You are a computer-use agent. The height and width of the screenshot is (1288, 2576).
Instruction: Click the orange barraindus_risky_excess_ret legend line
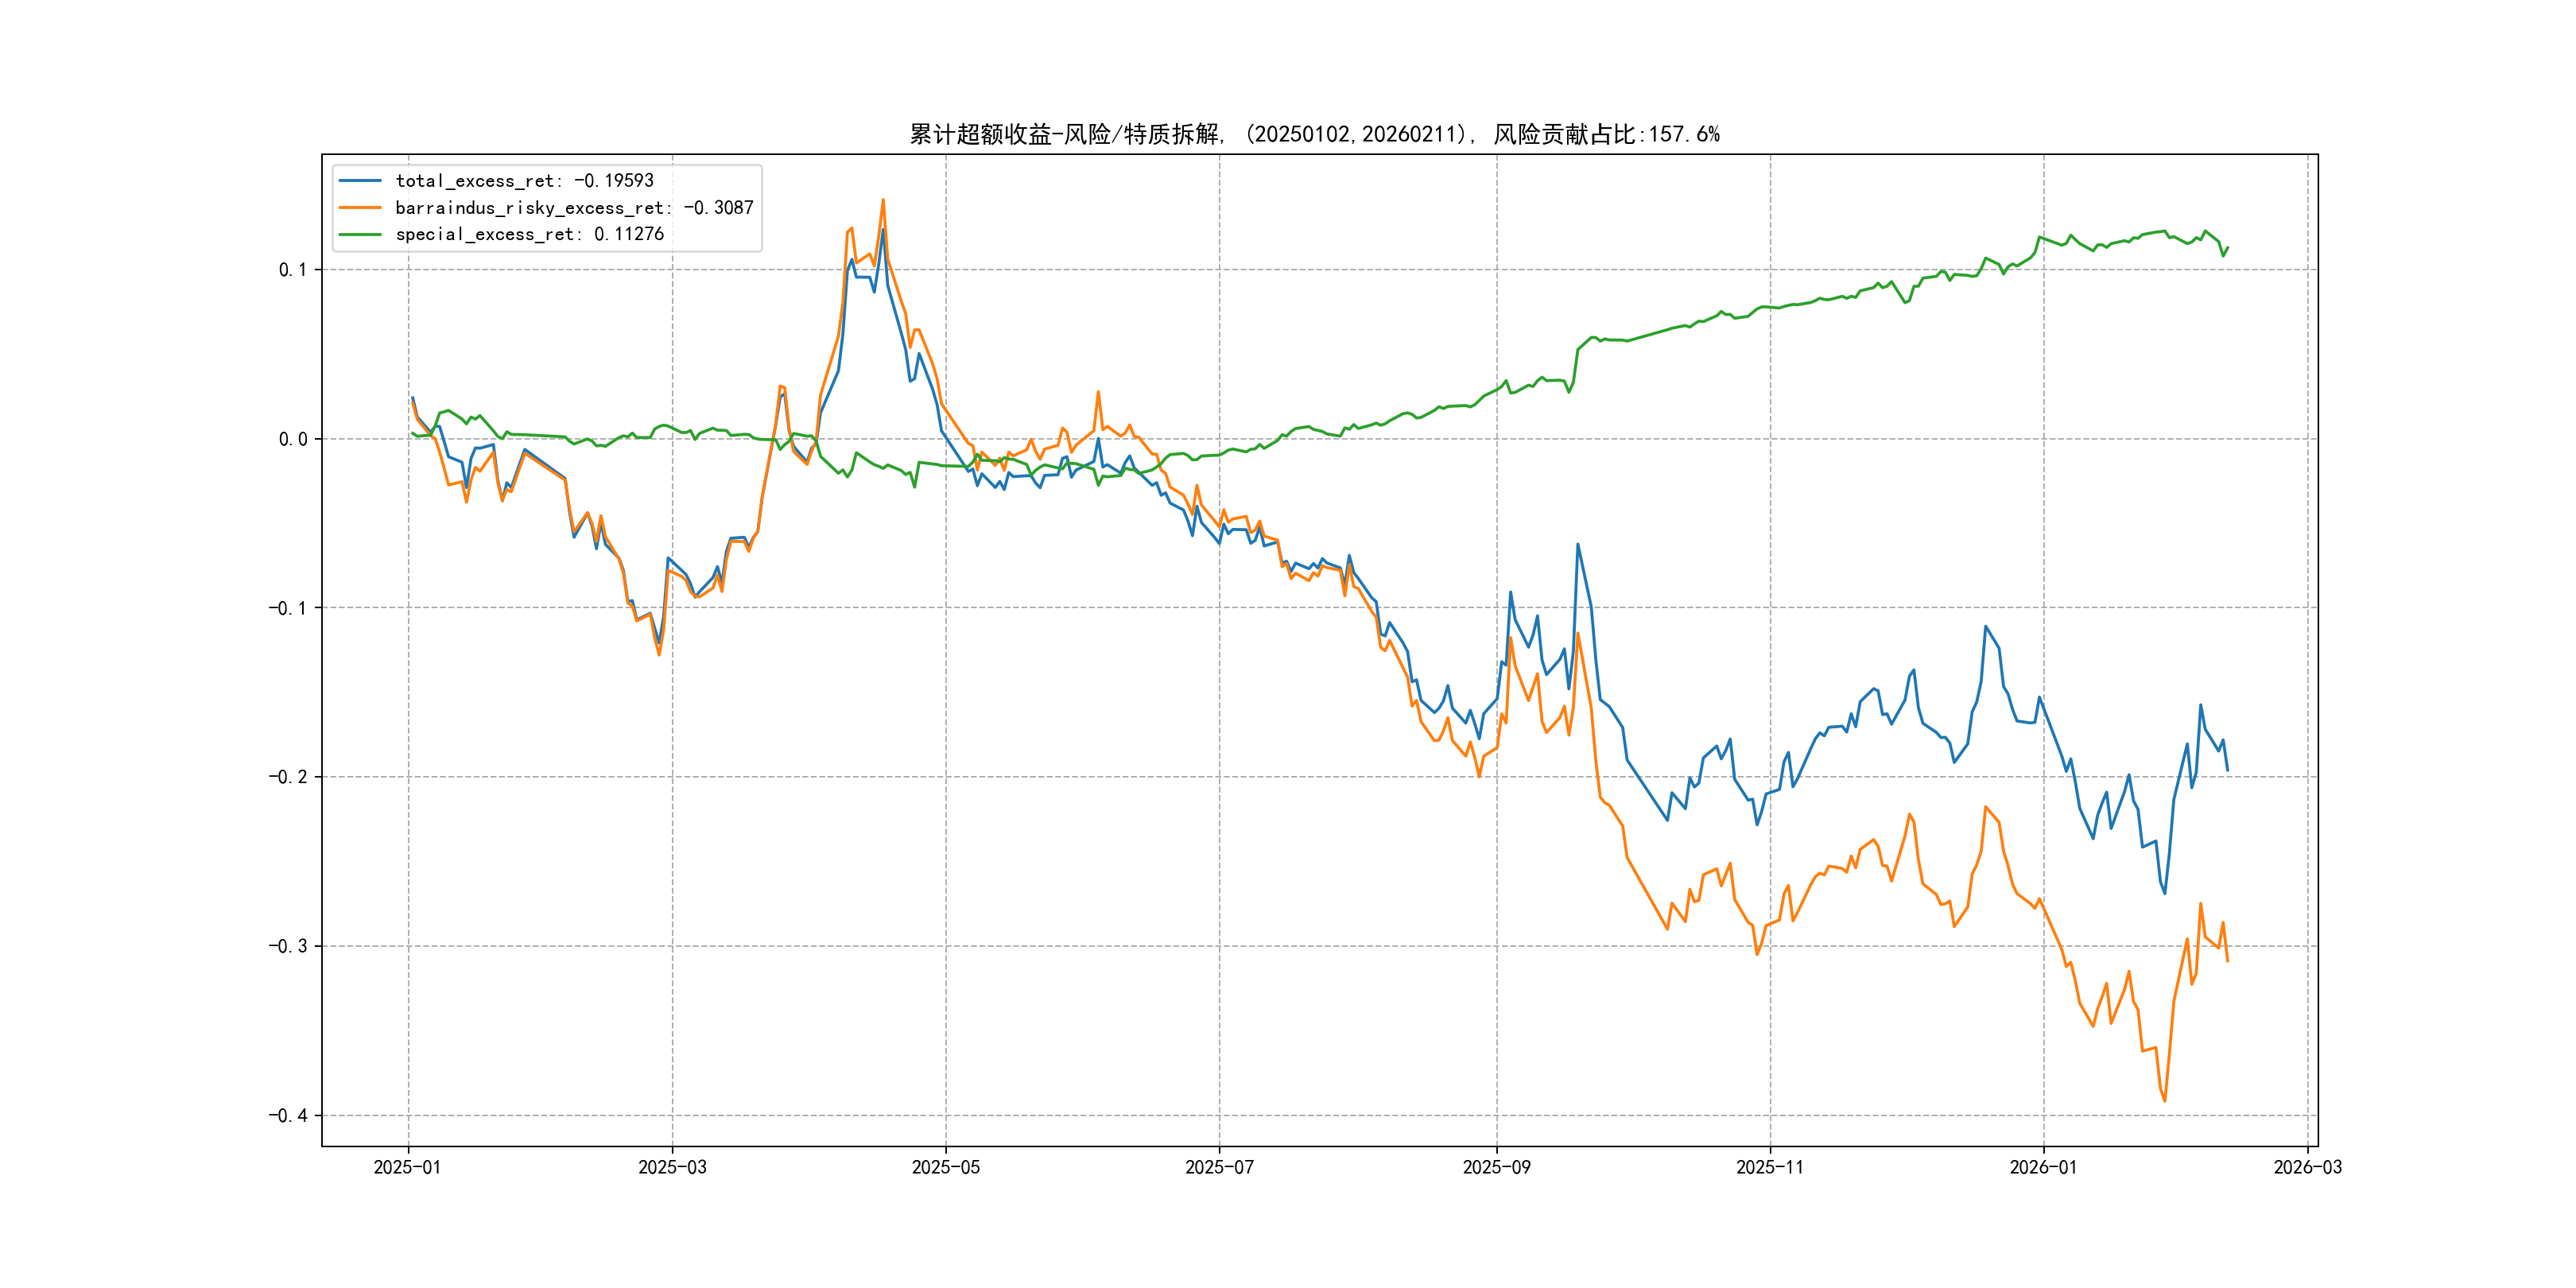tap(360, 208)
